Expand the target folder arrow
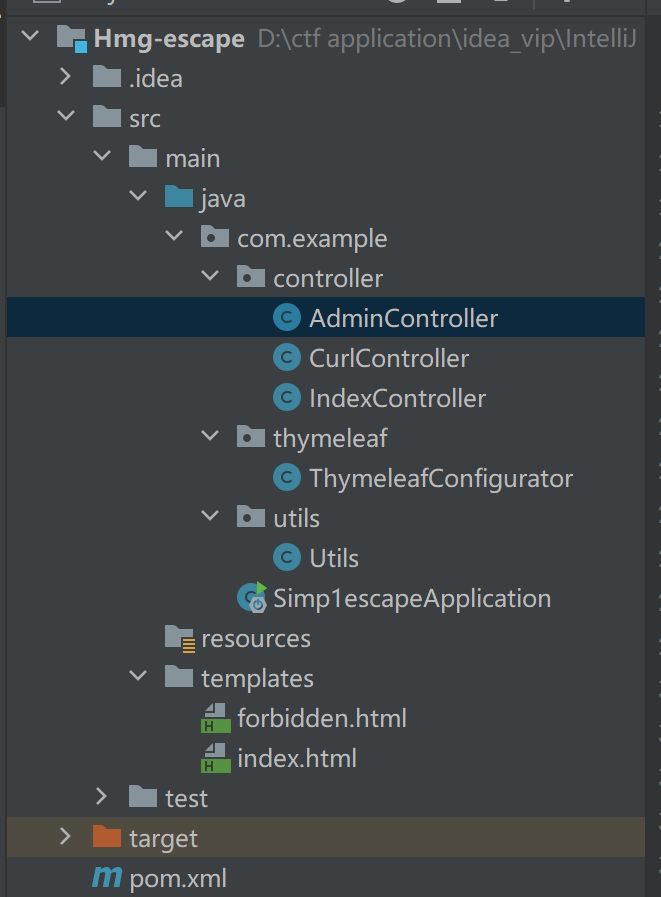The image size is (661, 897). tap(65, 838)
